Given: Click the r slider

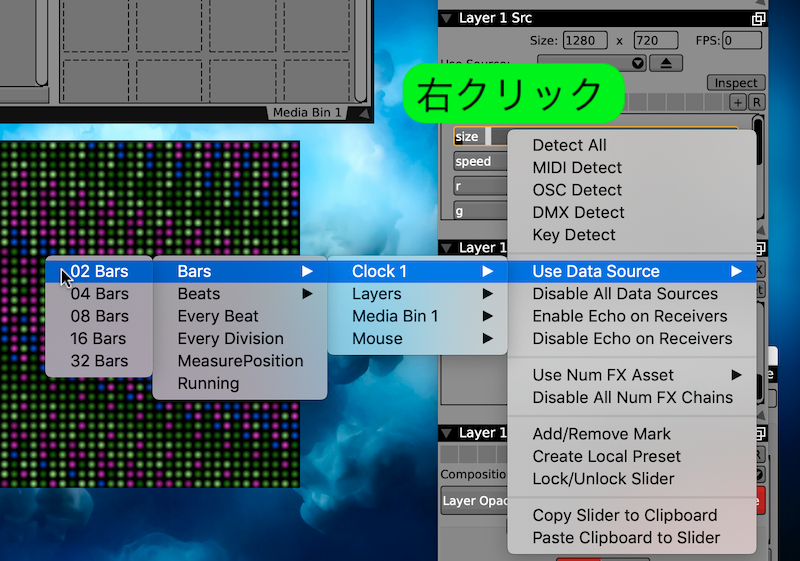Looking at the screenshot, I should [x=480, y=186].
